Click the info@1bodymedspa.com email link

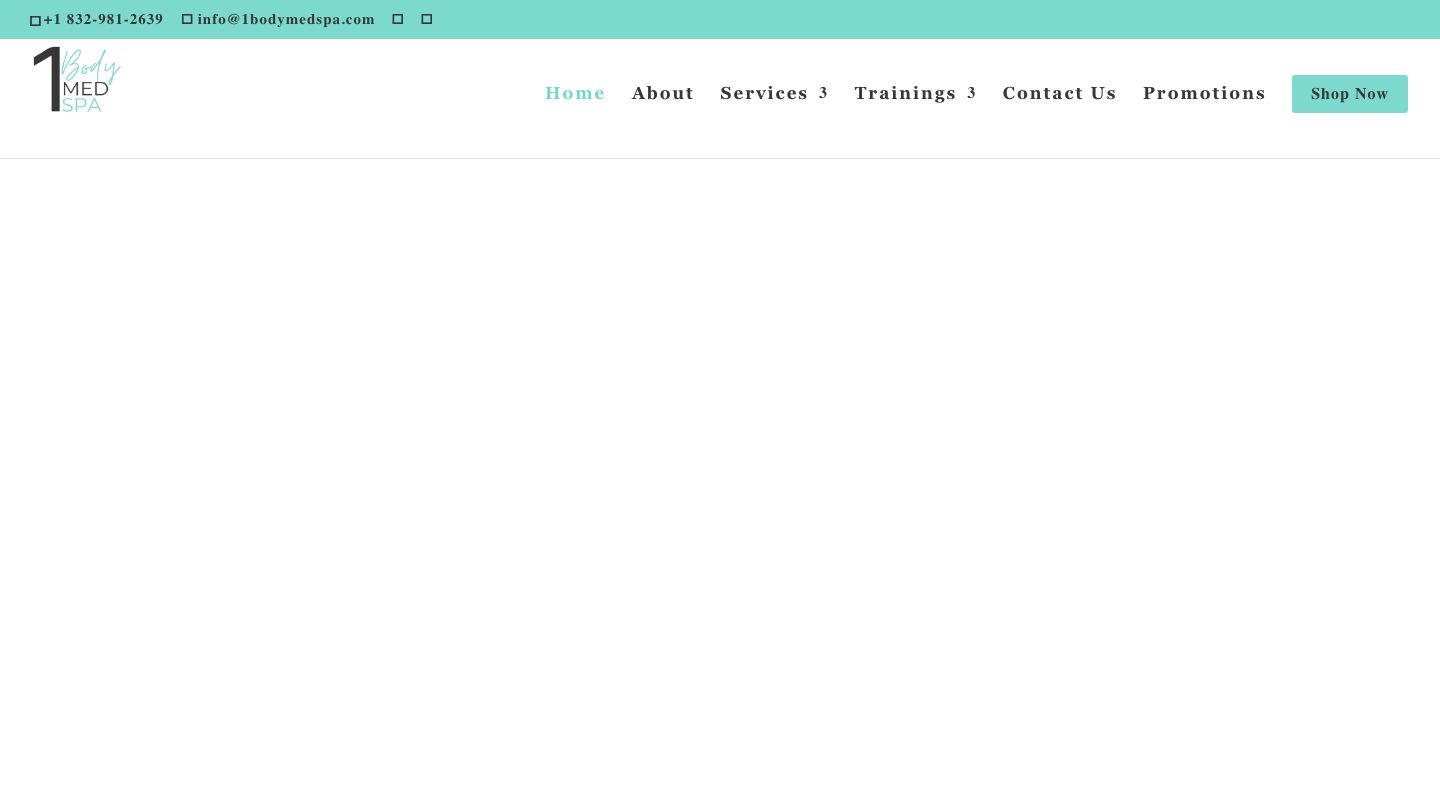click(286, 19)
